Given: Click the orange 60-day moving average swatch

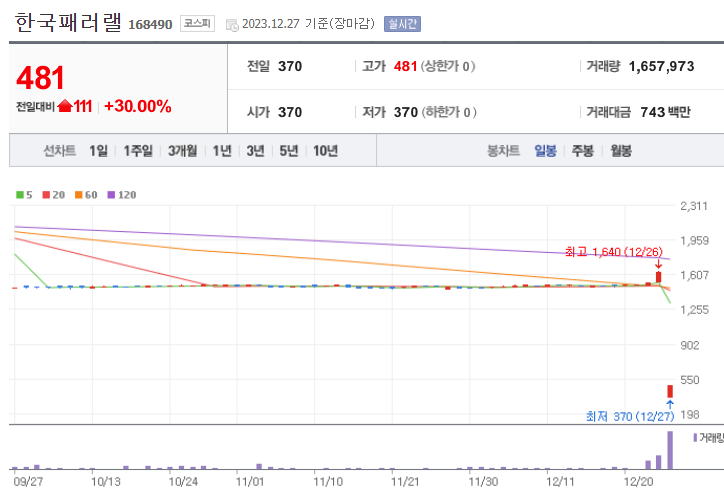Looking at the screenshot, I should coord(78,195).
